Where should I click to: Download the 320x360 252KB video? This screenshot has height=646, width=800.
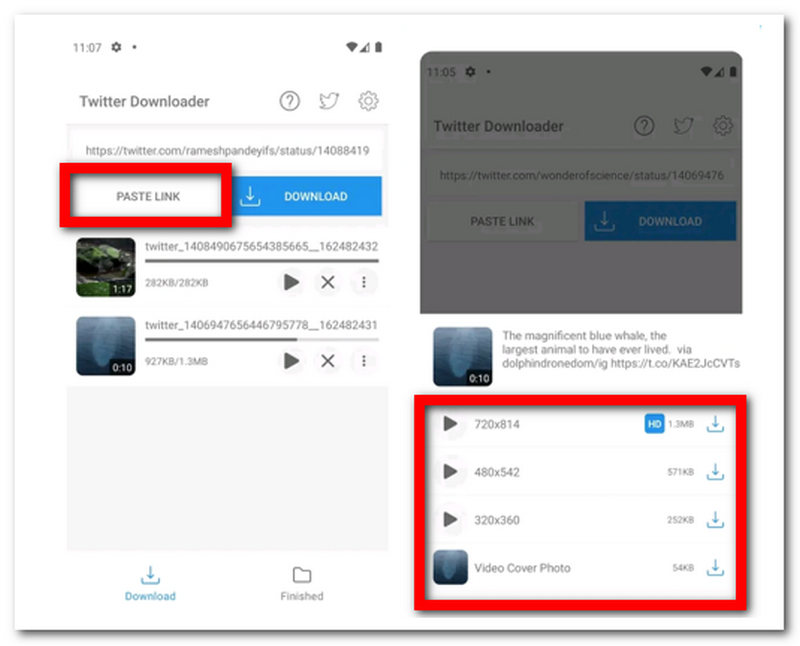click(x=715, y=519)
